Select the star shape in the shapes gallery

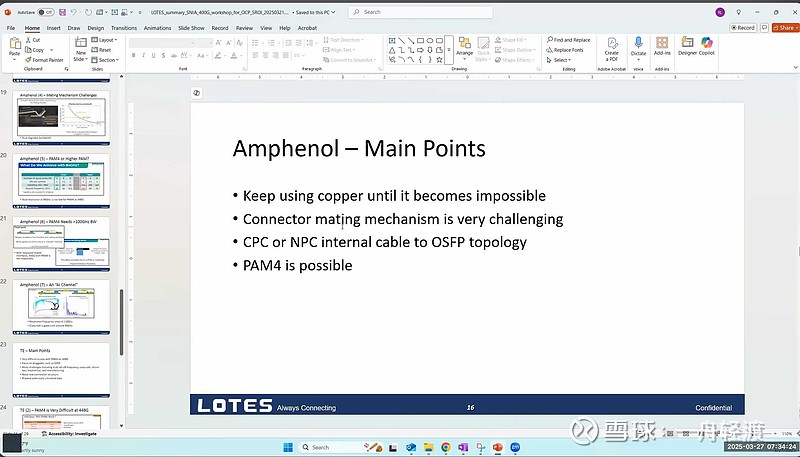click(x=439, y=60)
